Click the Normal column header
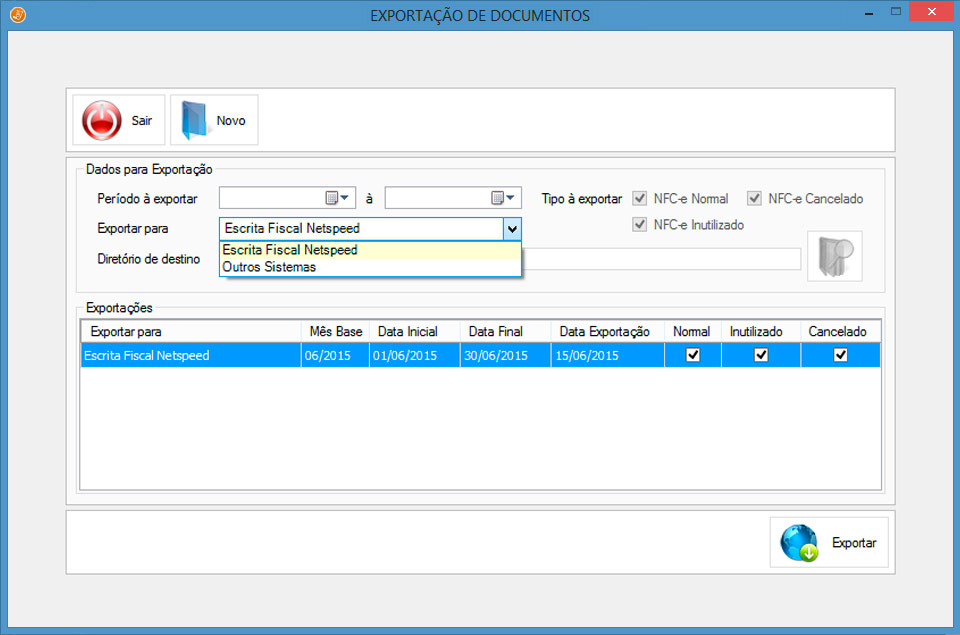Viewport: 960px width, 635px height. 693,332
